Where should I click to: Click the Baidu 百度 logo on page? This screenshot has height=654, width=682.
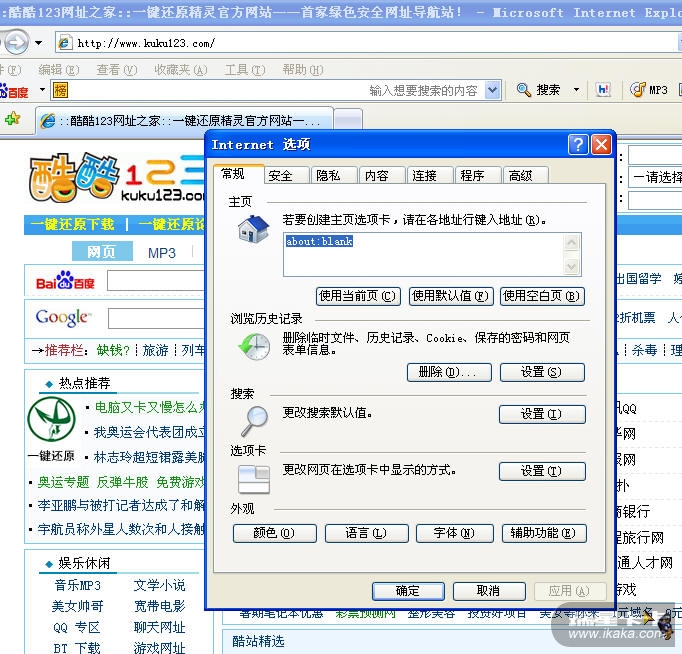click(65, 280)
